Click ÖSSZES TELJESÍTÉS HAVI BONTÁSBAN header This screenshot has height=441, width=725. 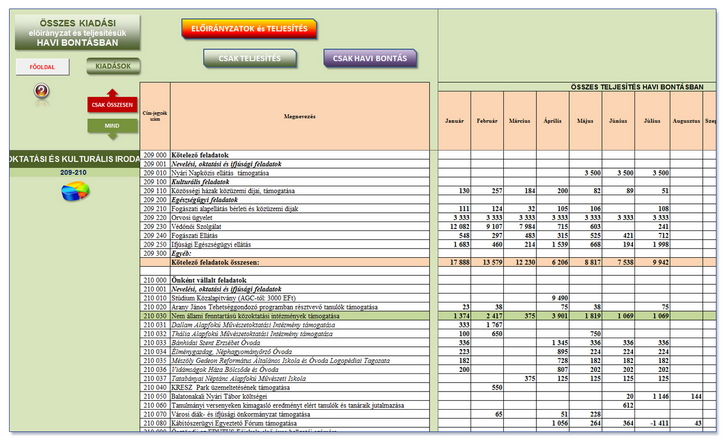pyautogui.click(x=637, y=87)
